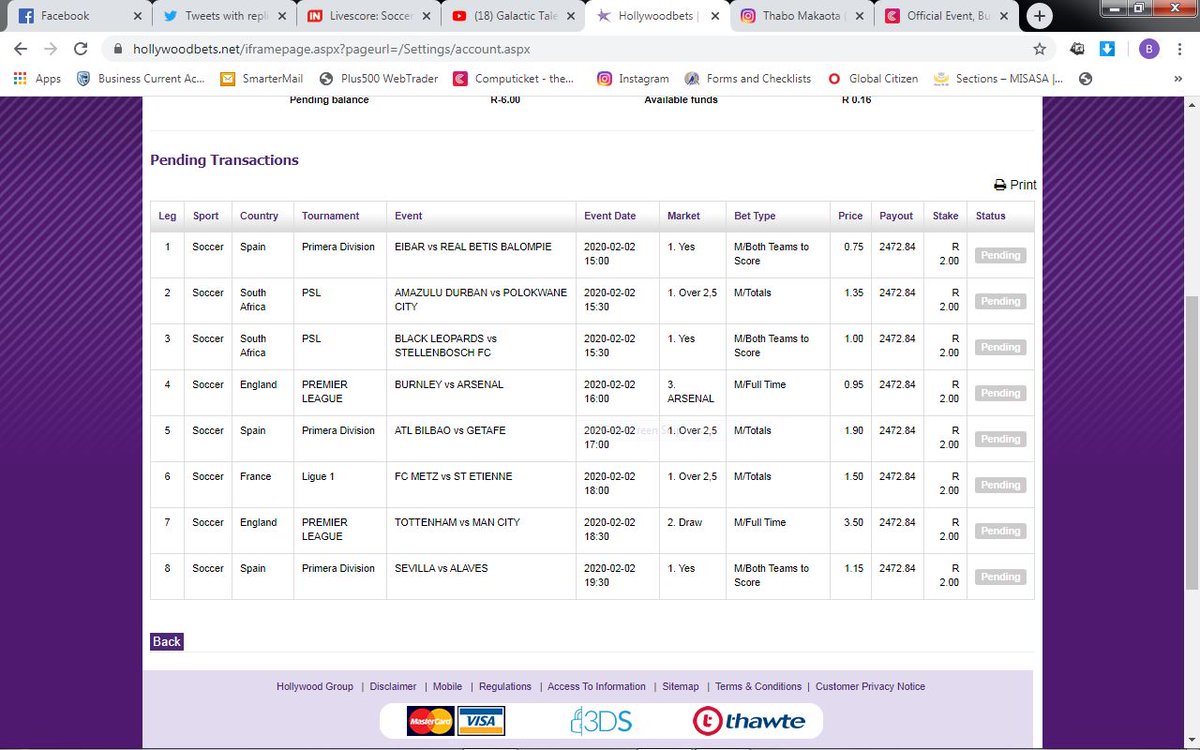Open the Global Citizen bookmark
Viewport: 1200px width, 750px height.
pyautogui.click(x=873, y=78)
